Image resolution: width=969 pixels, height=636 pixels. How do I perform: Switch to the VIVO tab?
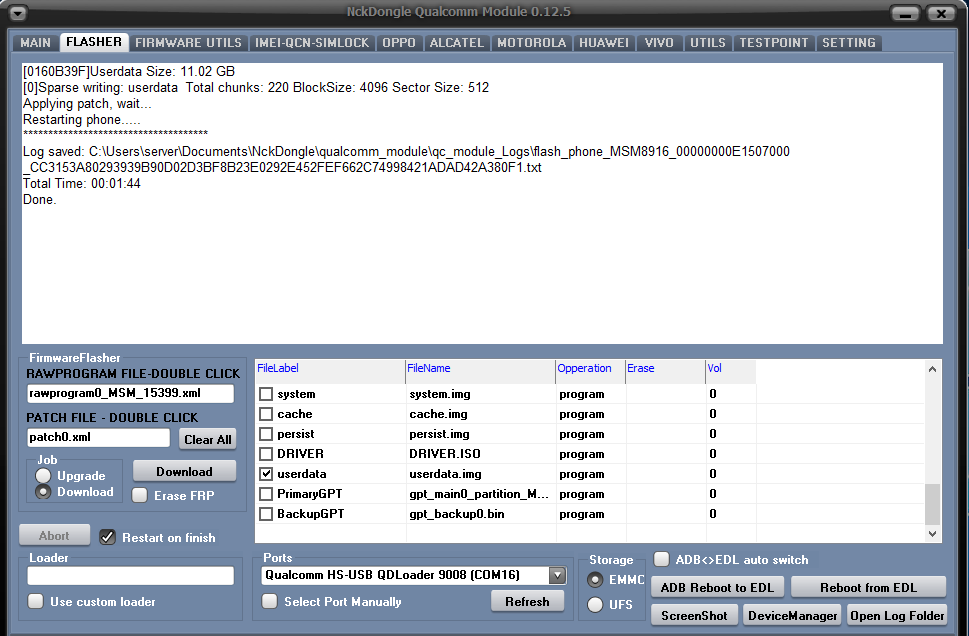[x=659, y=43]
